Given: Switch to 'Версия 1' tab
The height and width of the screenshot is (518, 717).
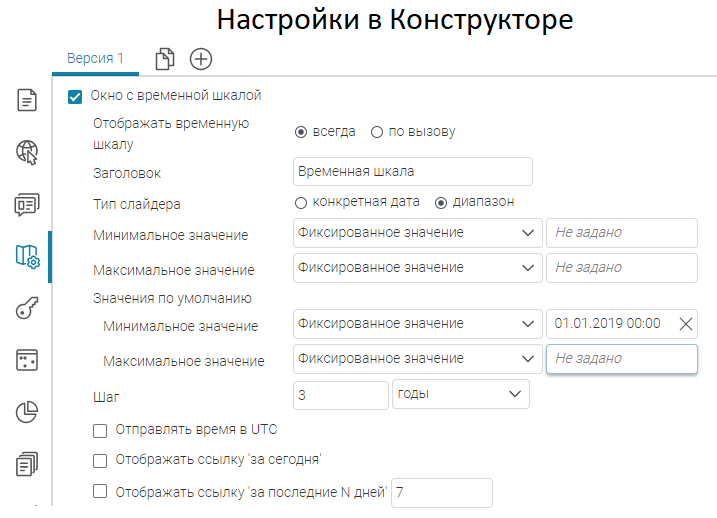Looking at the screenshot, I should click(95, 58).
